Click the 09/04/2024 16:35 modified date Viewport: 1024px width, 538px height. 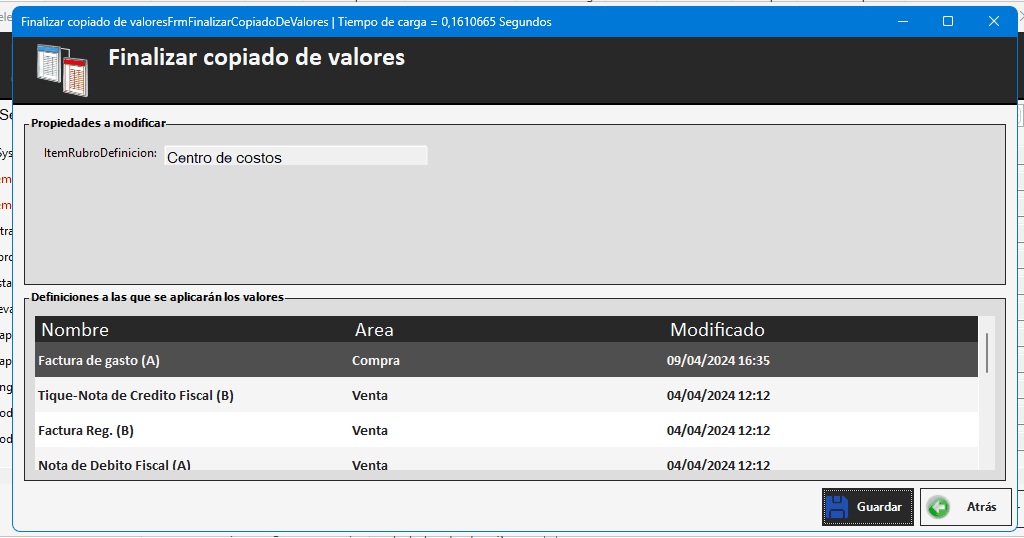pyautogui.click(x=718, y=360)
